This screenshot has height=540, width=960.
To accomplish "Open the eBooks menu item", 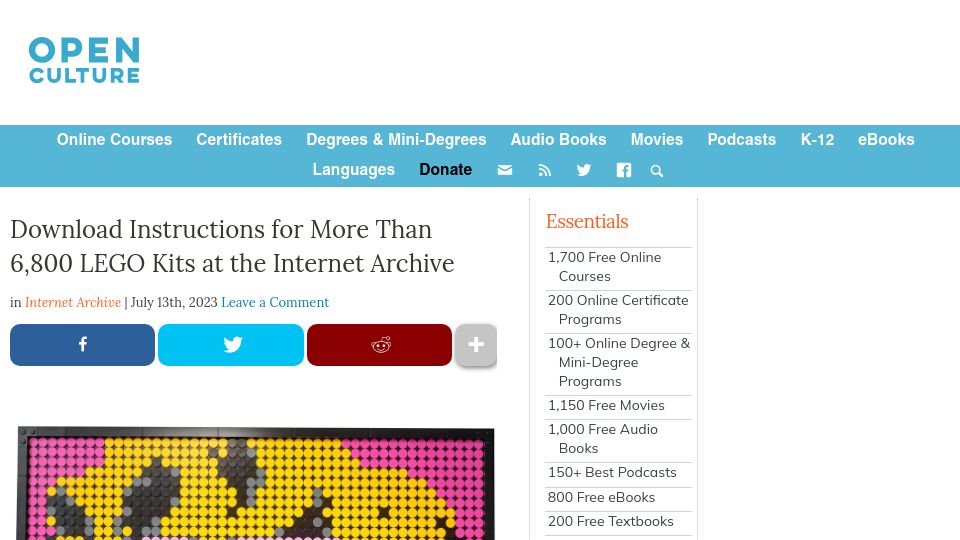I will point(886,140).
